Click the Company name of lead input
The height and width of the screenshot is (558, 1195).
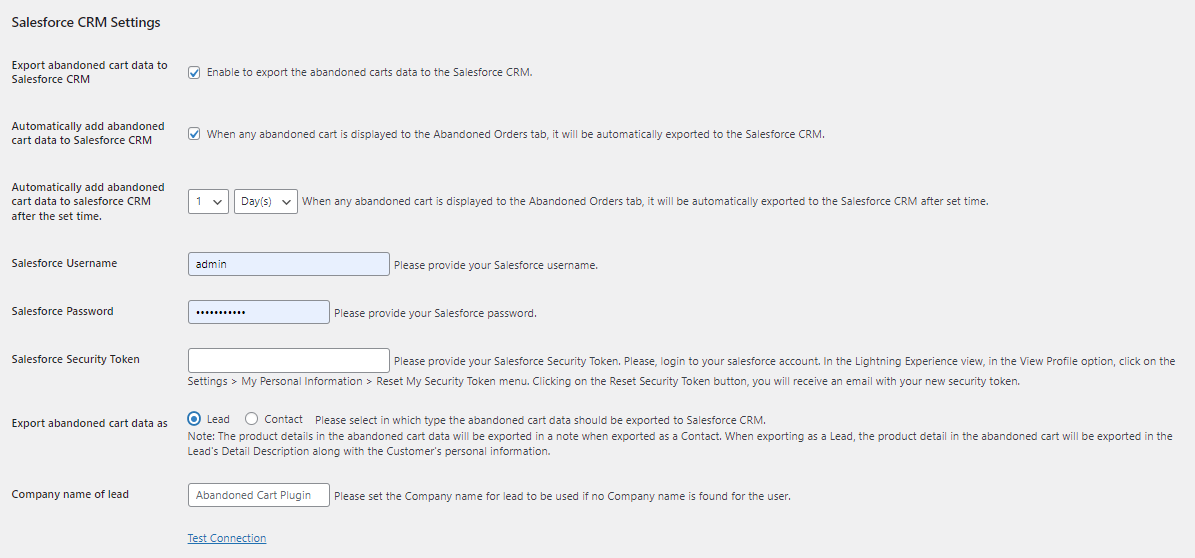click(x=258, y=495)
